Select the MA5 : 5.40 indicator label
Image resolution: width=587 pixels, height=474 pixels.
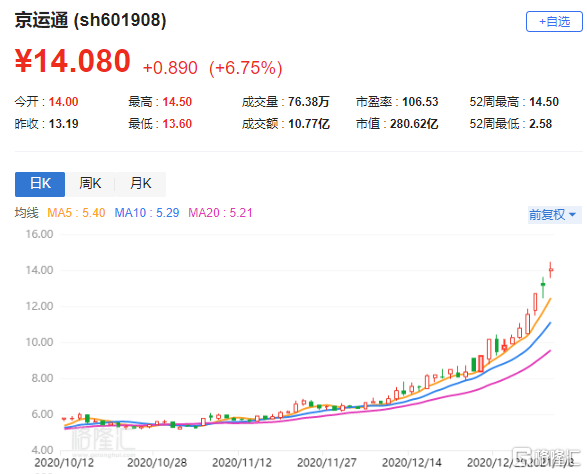pyautogui.click(x=76, y=213)
